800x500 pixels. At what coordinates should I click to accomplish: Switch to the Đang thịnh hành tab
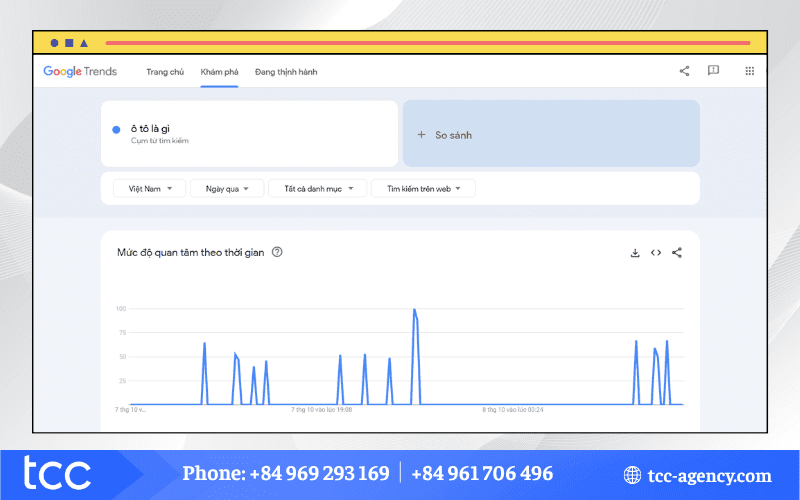(x=286, y=72)
